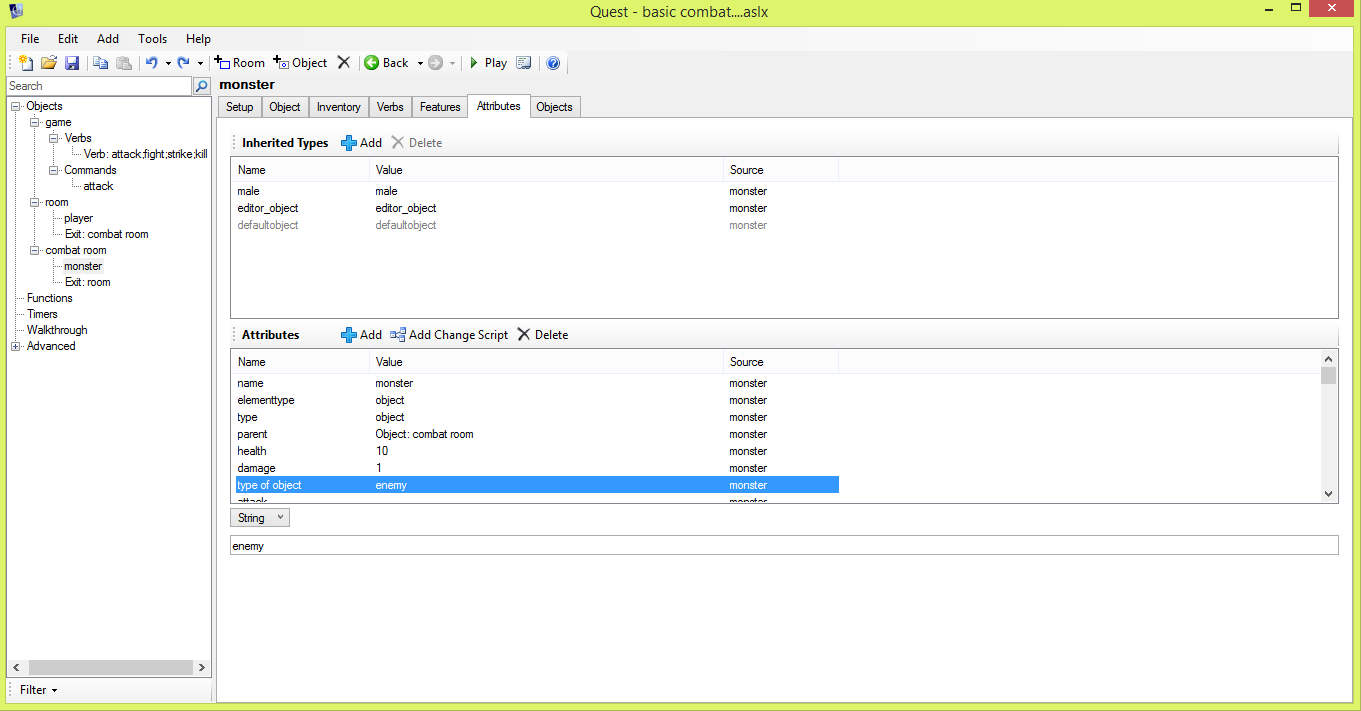Click the attributes list scroll down arrow
This screenshot has height=711, width=1361.
pos(1328,493)
